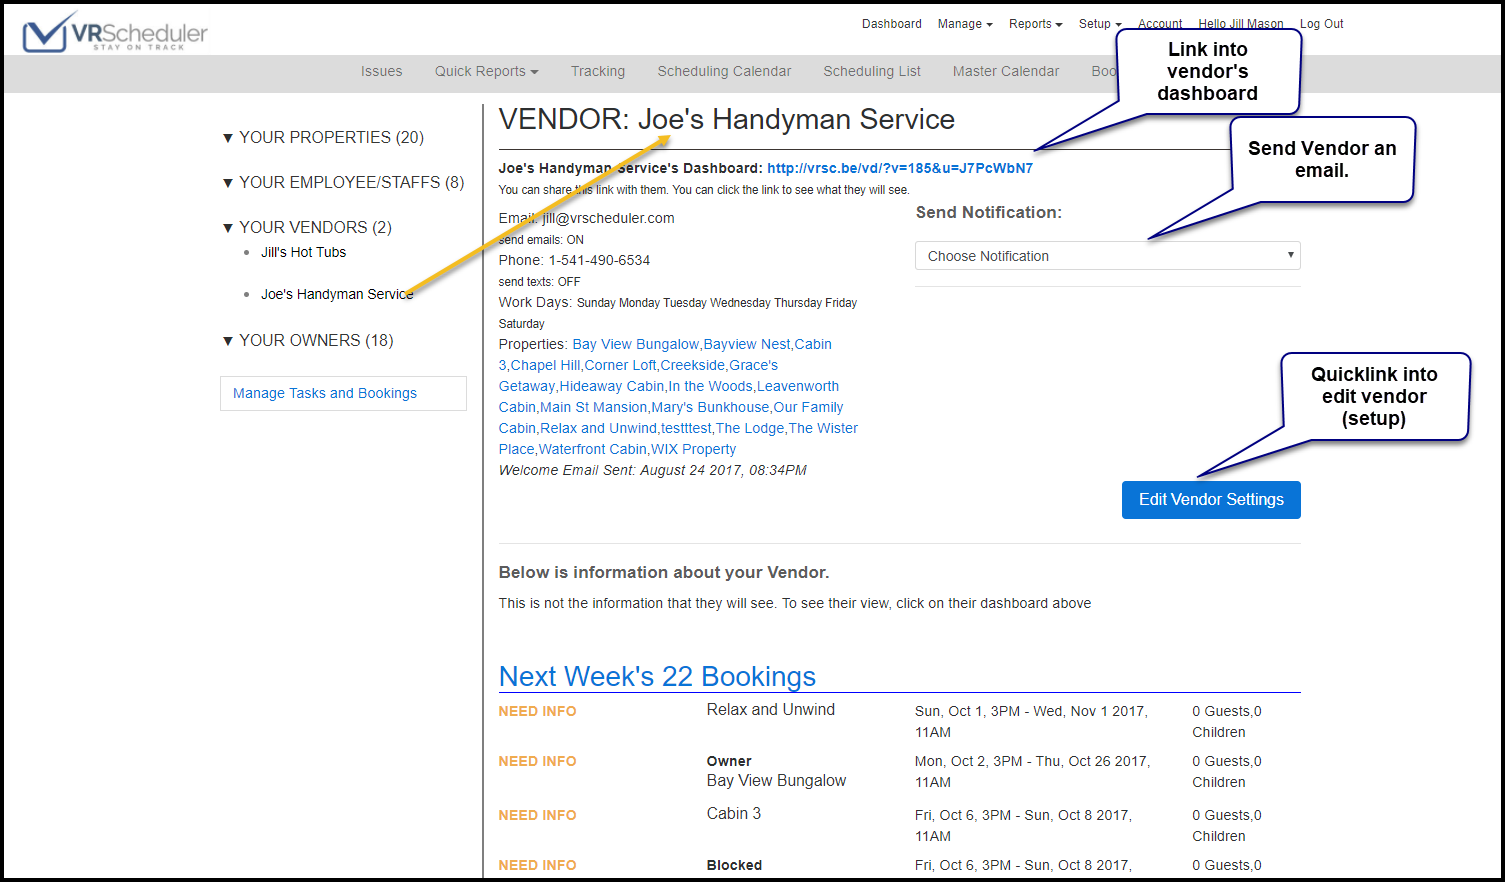The height and width of the screenshot is (882, 1505).
Task: Select vendor Joe's Handyman Service in sidebar
Action: click(x=337, y=294)
